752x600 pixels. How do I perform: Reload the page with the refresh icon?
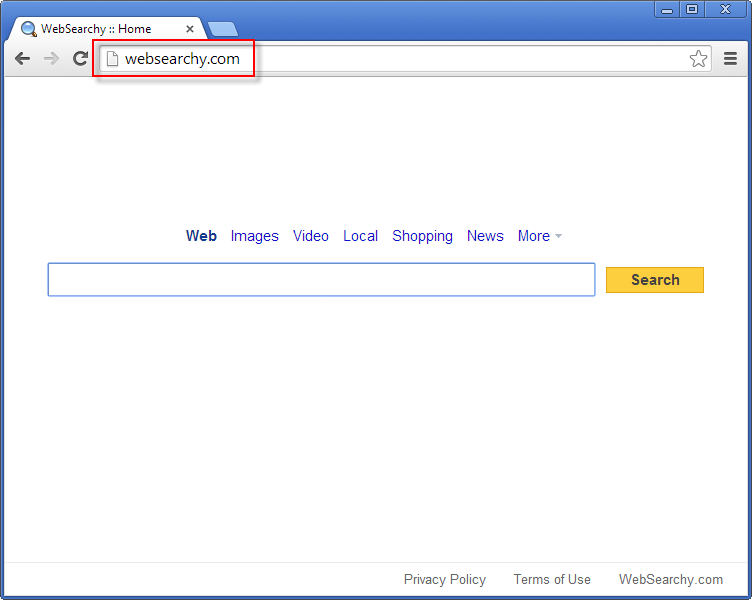click(80, 59)
